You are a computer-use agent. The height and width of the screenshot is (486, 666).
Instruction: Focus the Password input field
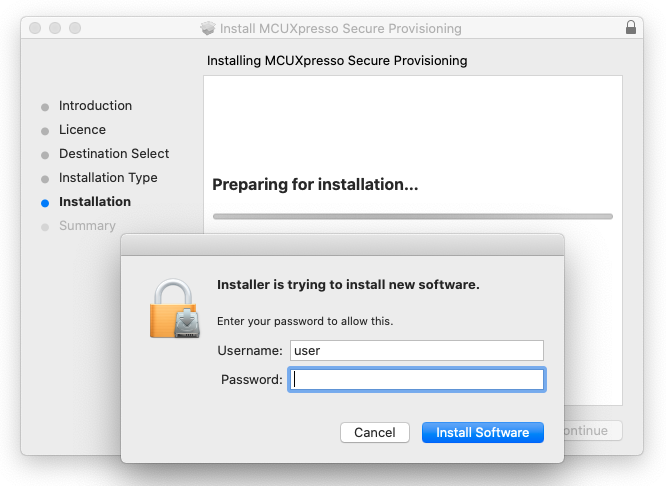[416, 379]
